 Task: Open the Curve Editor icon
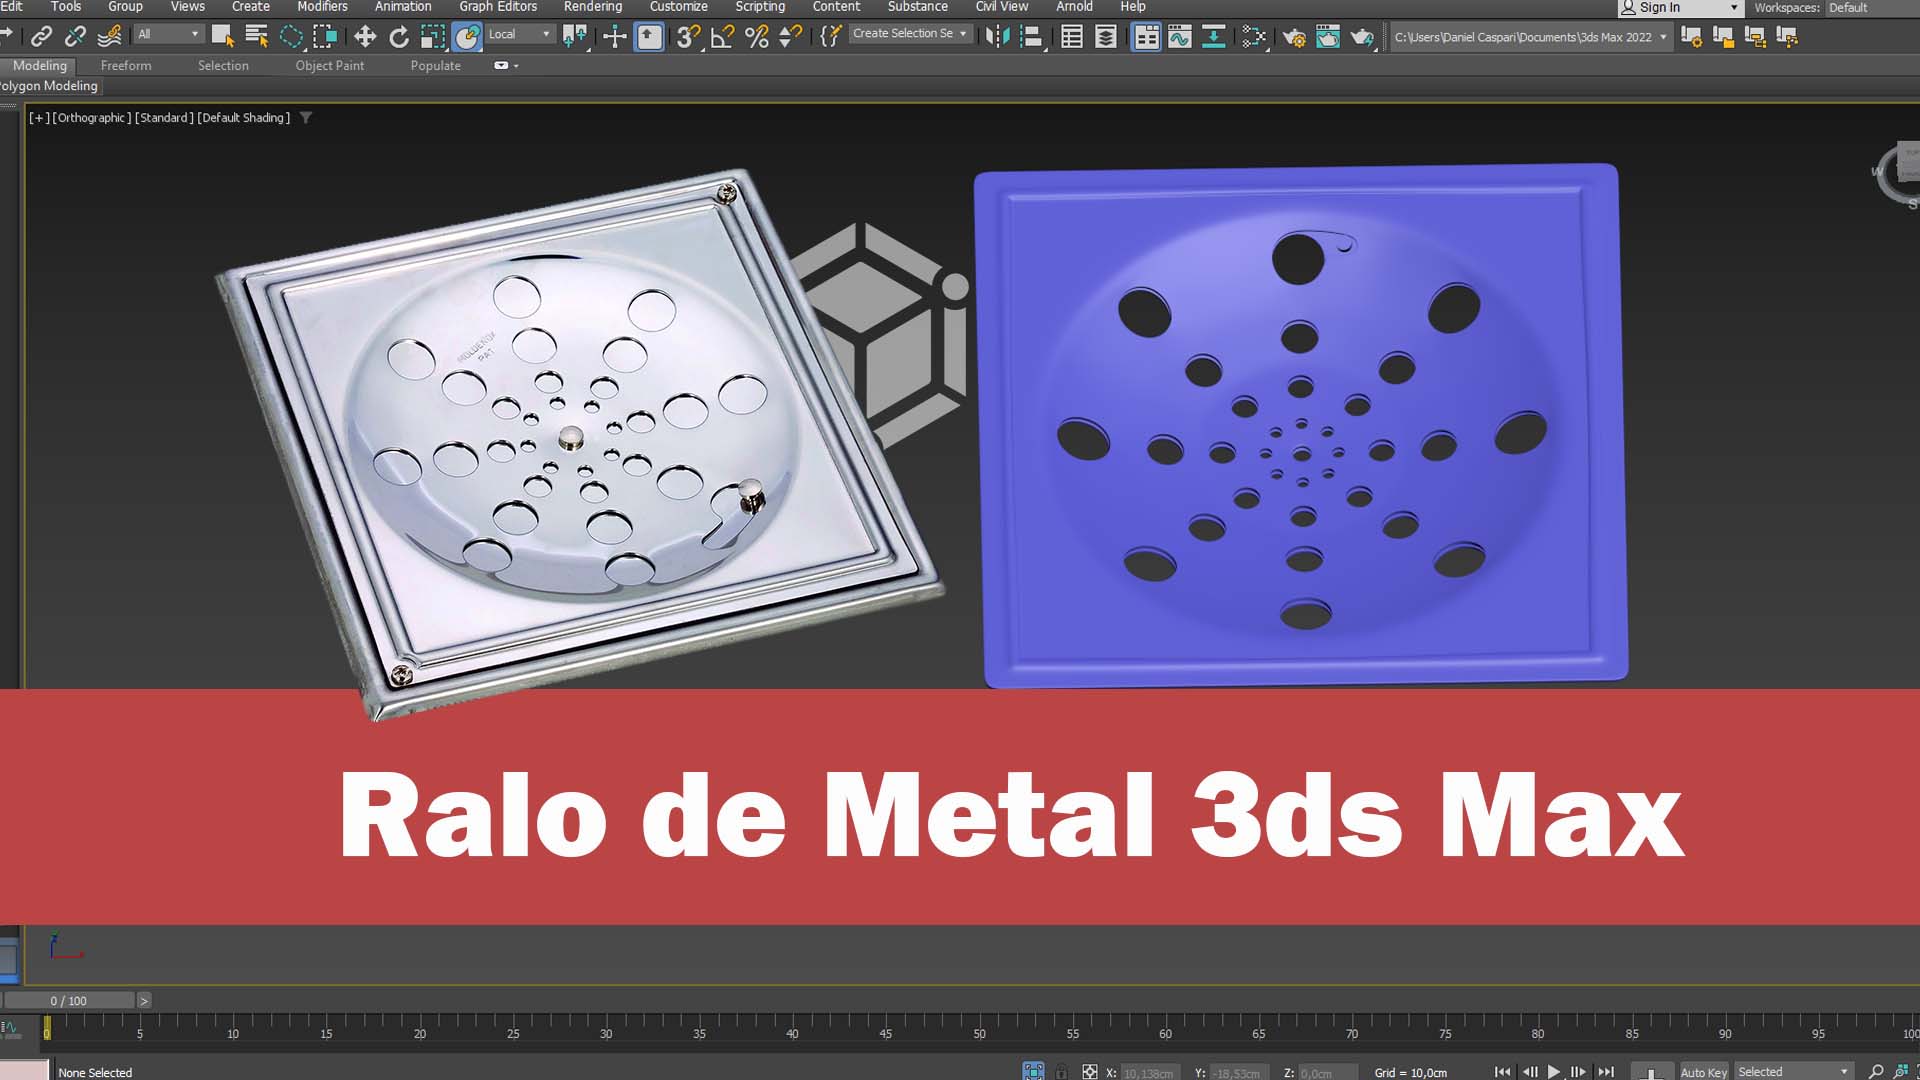pyautogui.click(x=1180, y=37)
